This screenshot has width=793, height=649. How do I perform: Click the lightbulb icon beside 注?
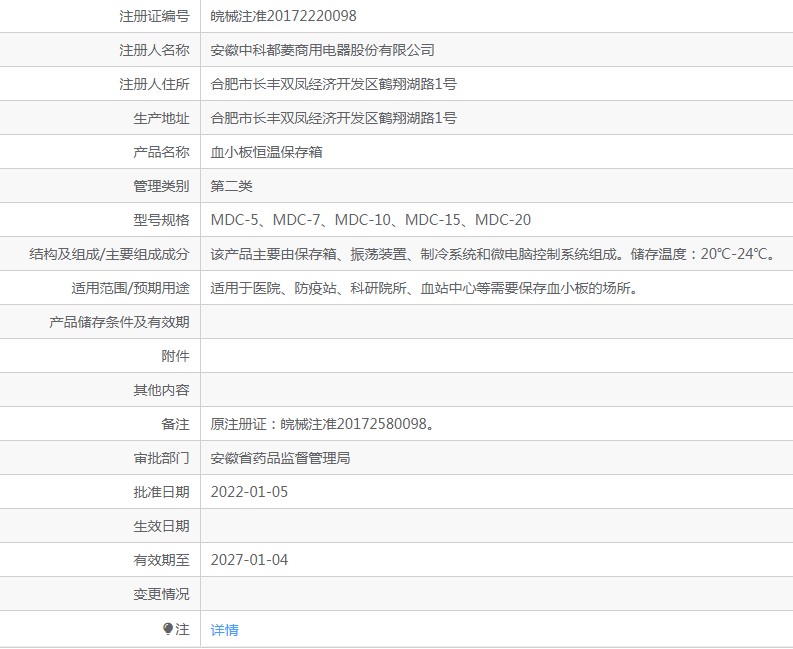(168, 629)
